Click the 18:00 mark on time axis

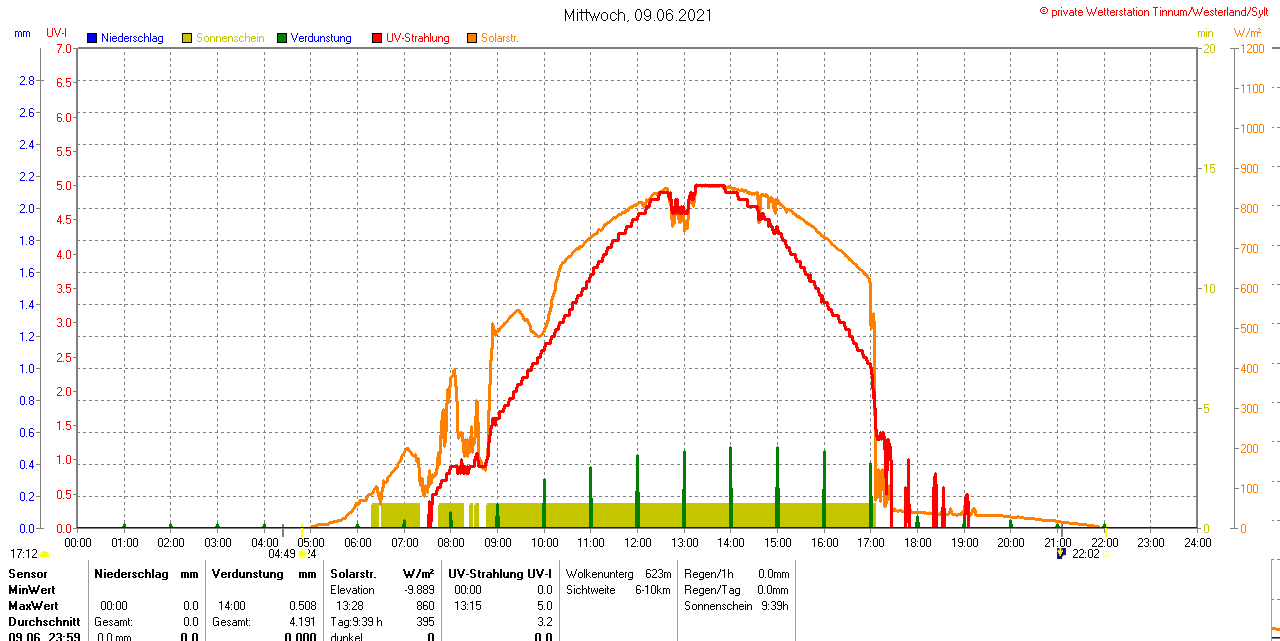(x=917, y=542)
